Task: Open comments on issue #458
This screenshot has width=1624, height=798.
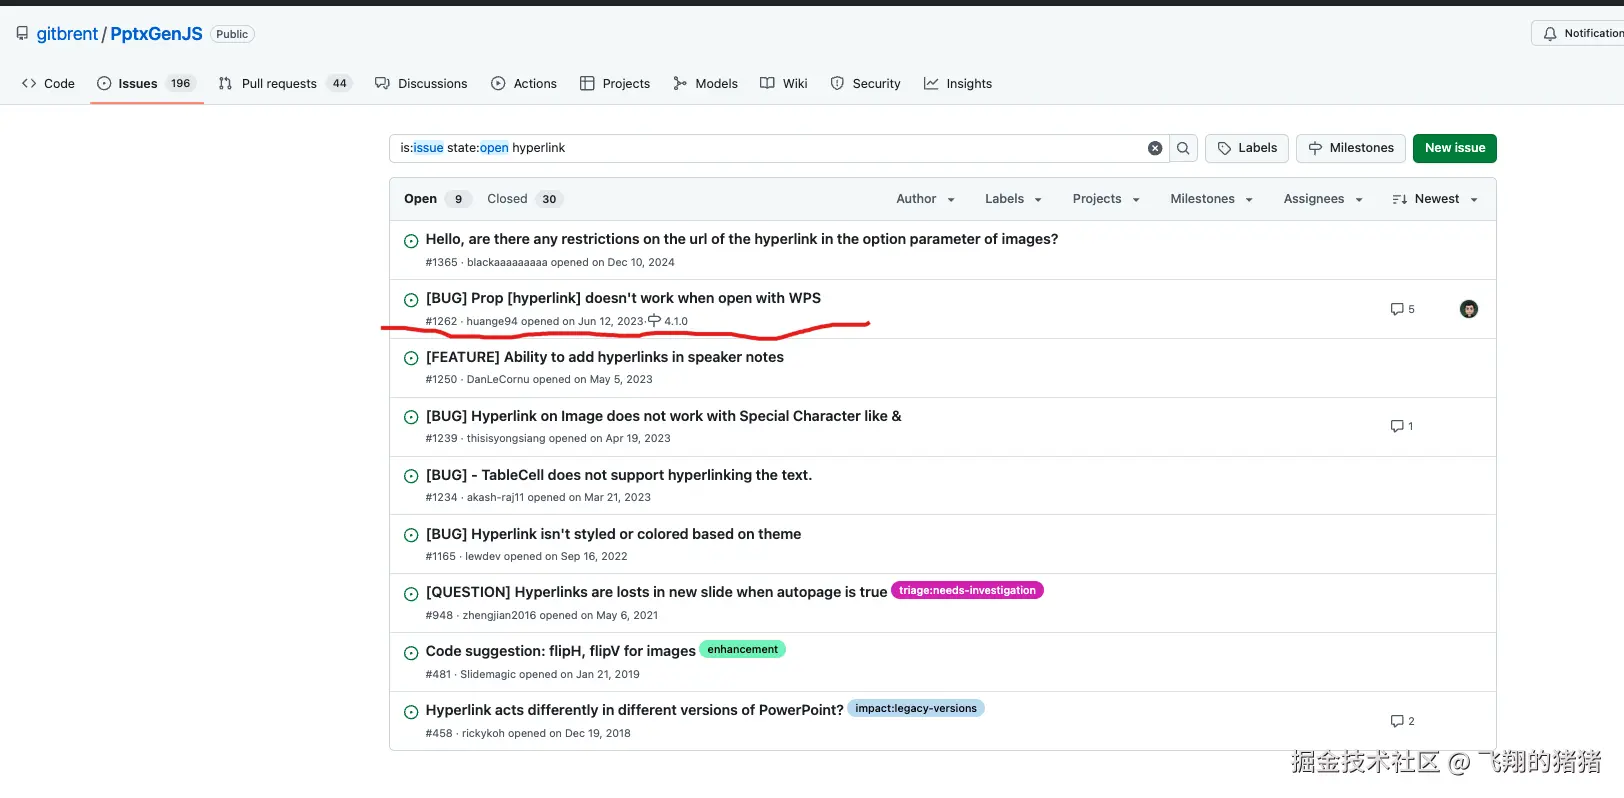Action: point(1402,721)
